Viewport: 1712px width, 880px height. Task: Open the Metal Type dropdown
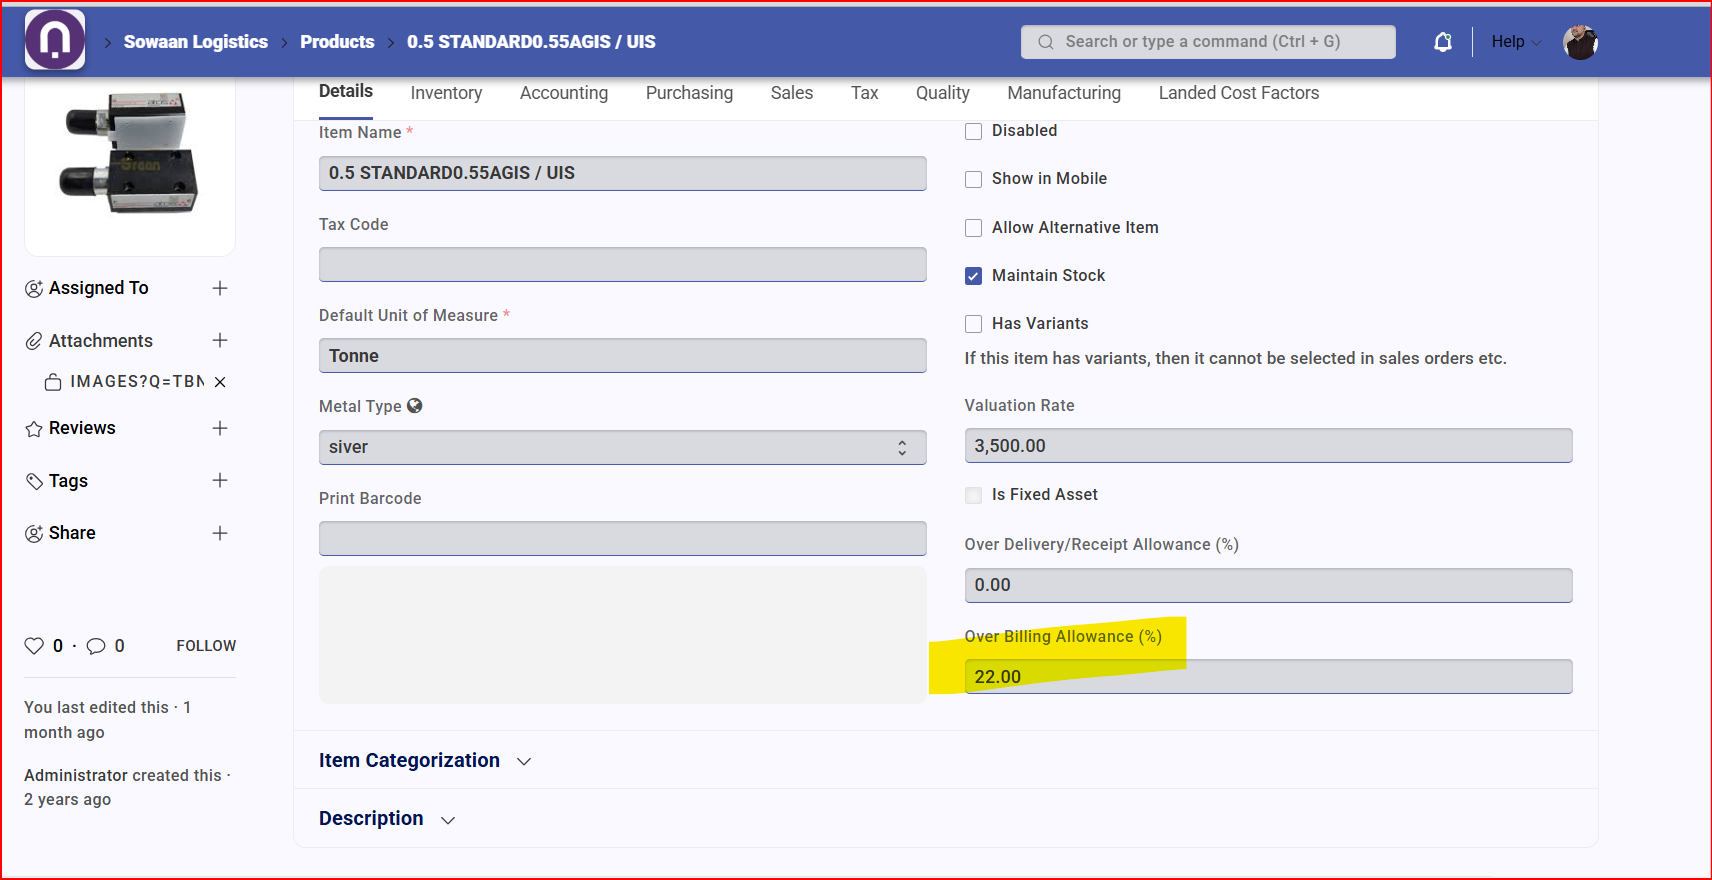(x=622, y=447)
